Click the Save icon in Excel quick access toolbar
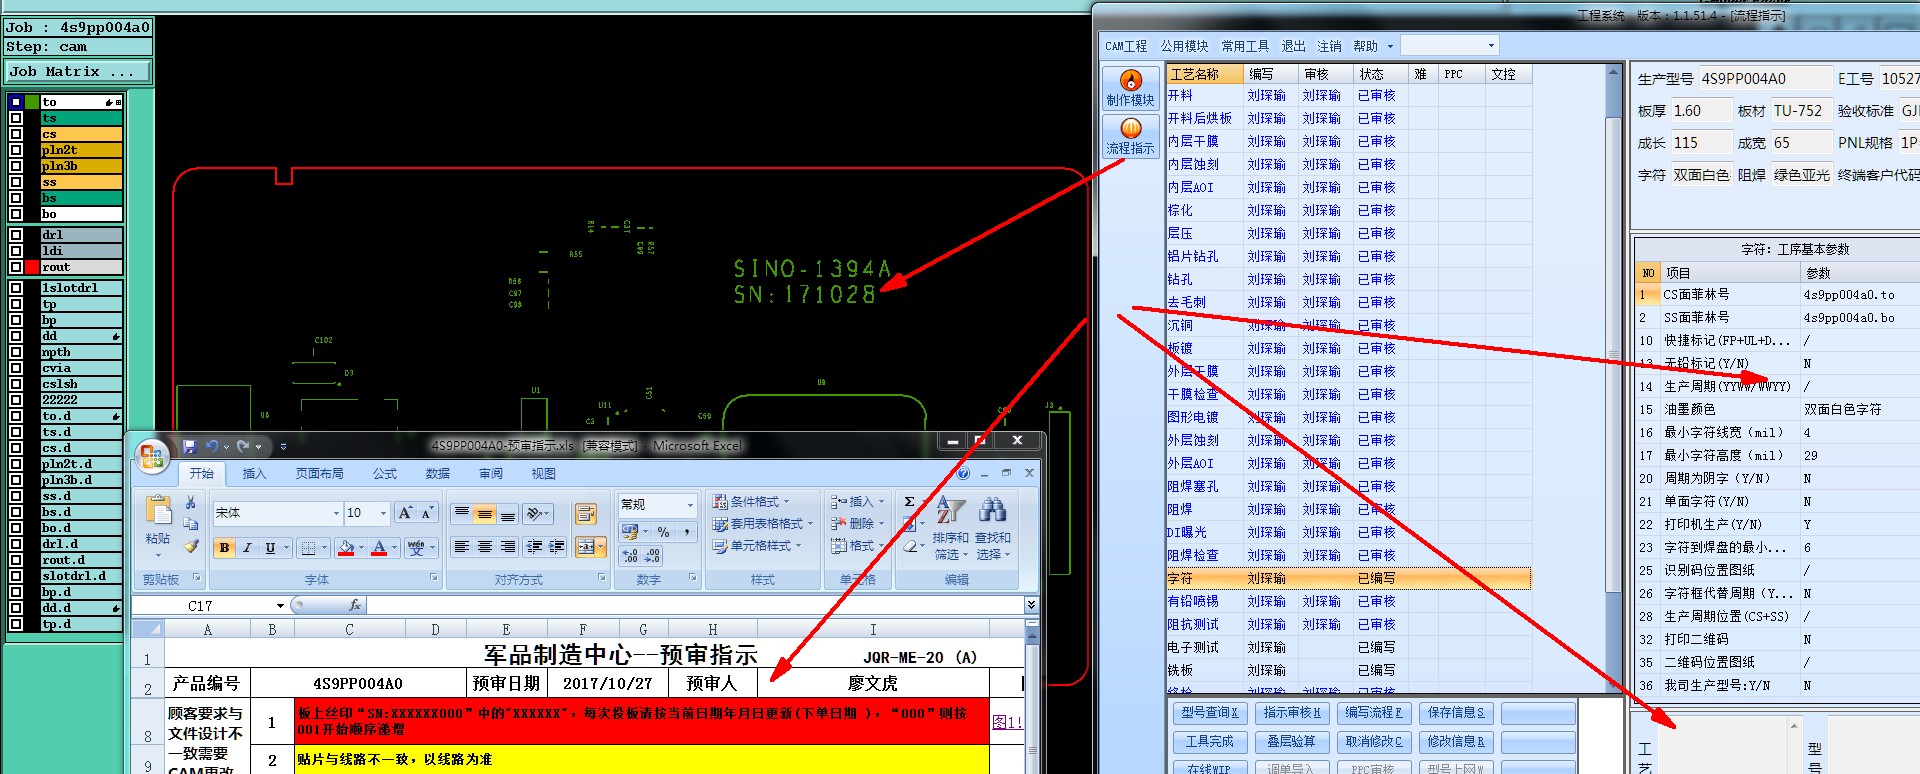This screenshot has height=774, width=1920. 190,446
